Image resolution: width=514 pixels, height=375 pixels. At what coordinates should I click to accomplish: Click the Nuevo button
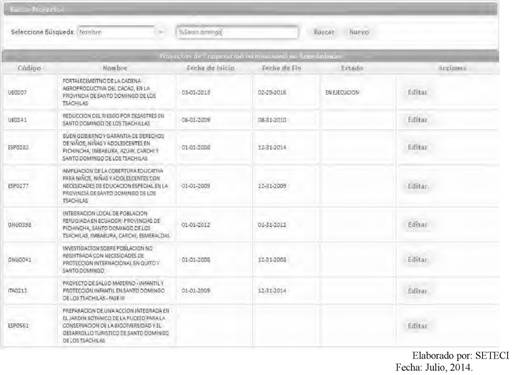[359, 32]
